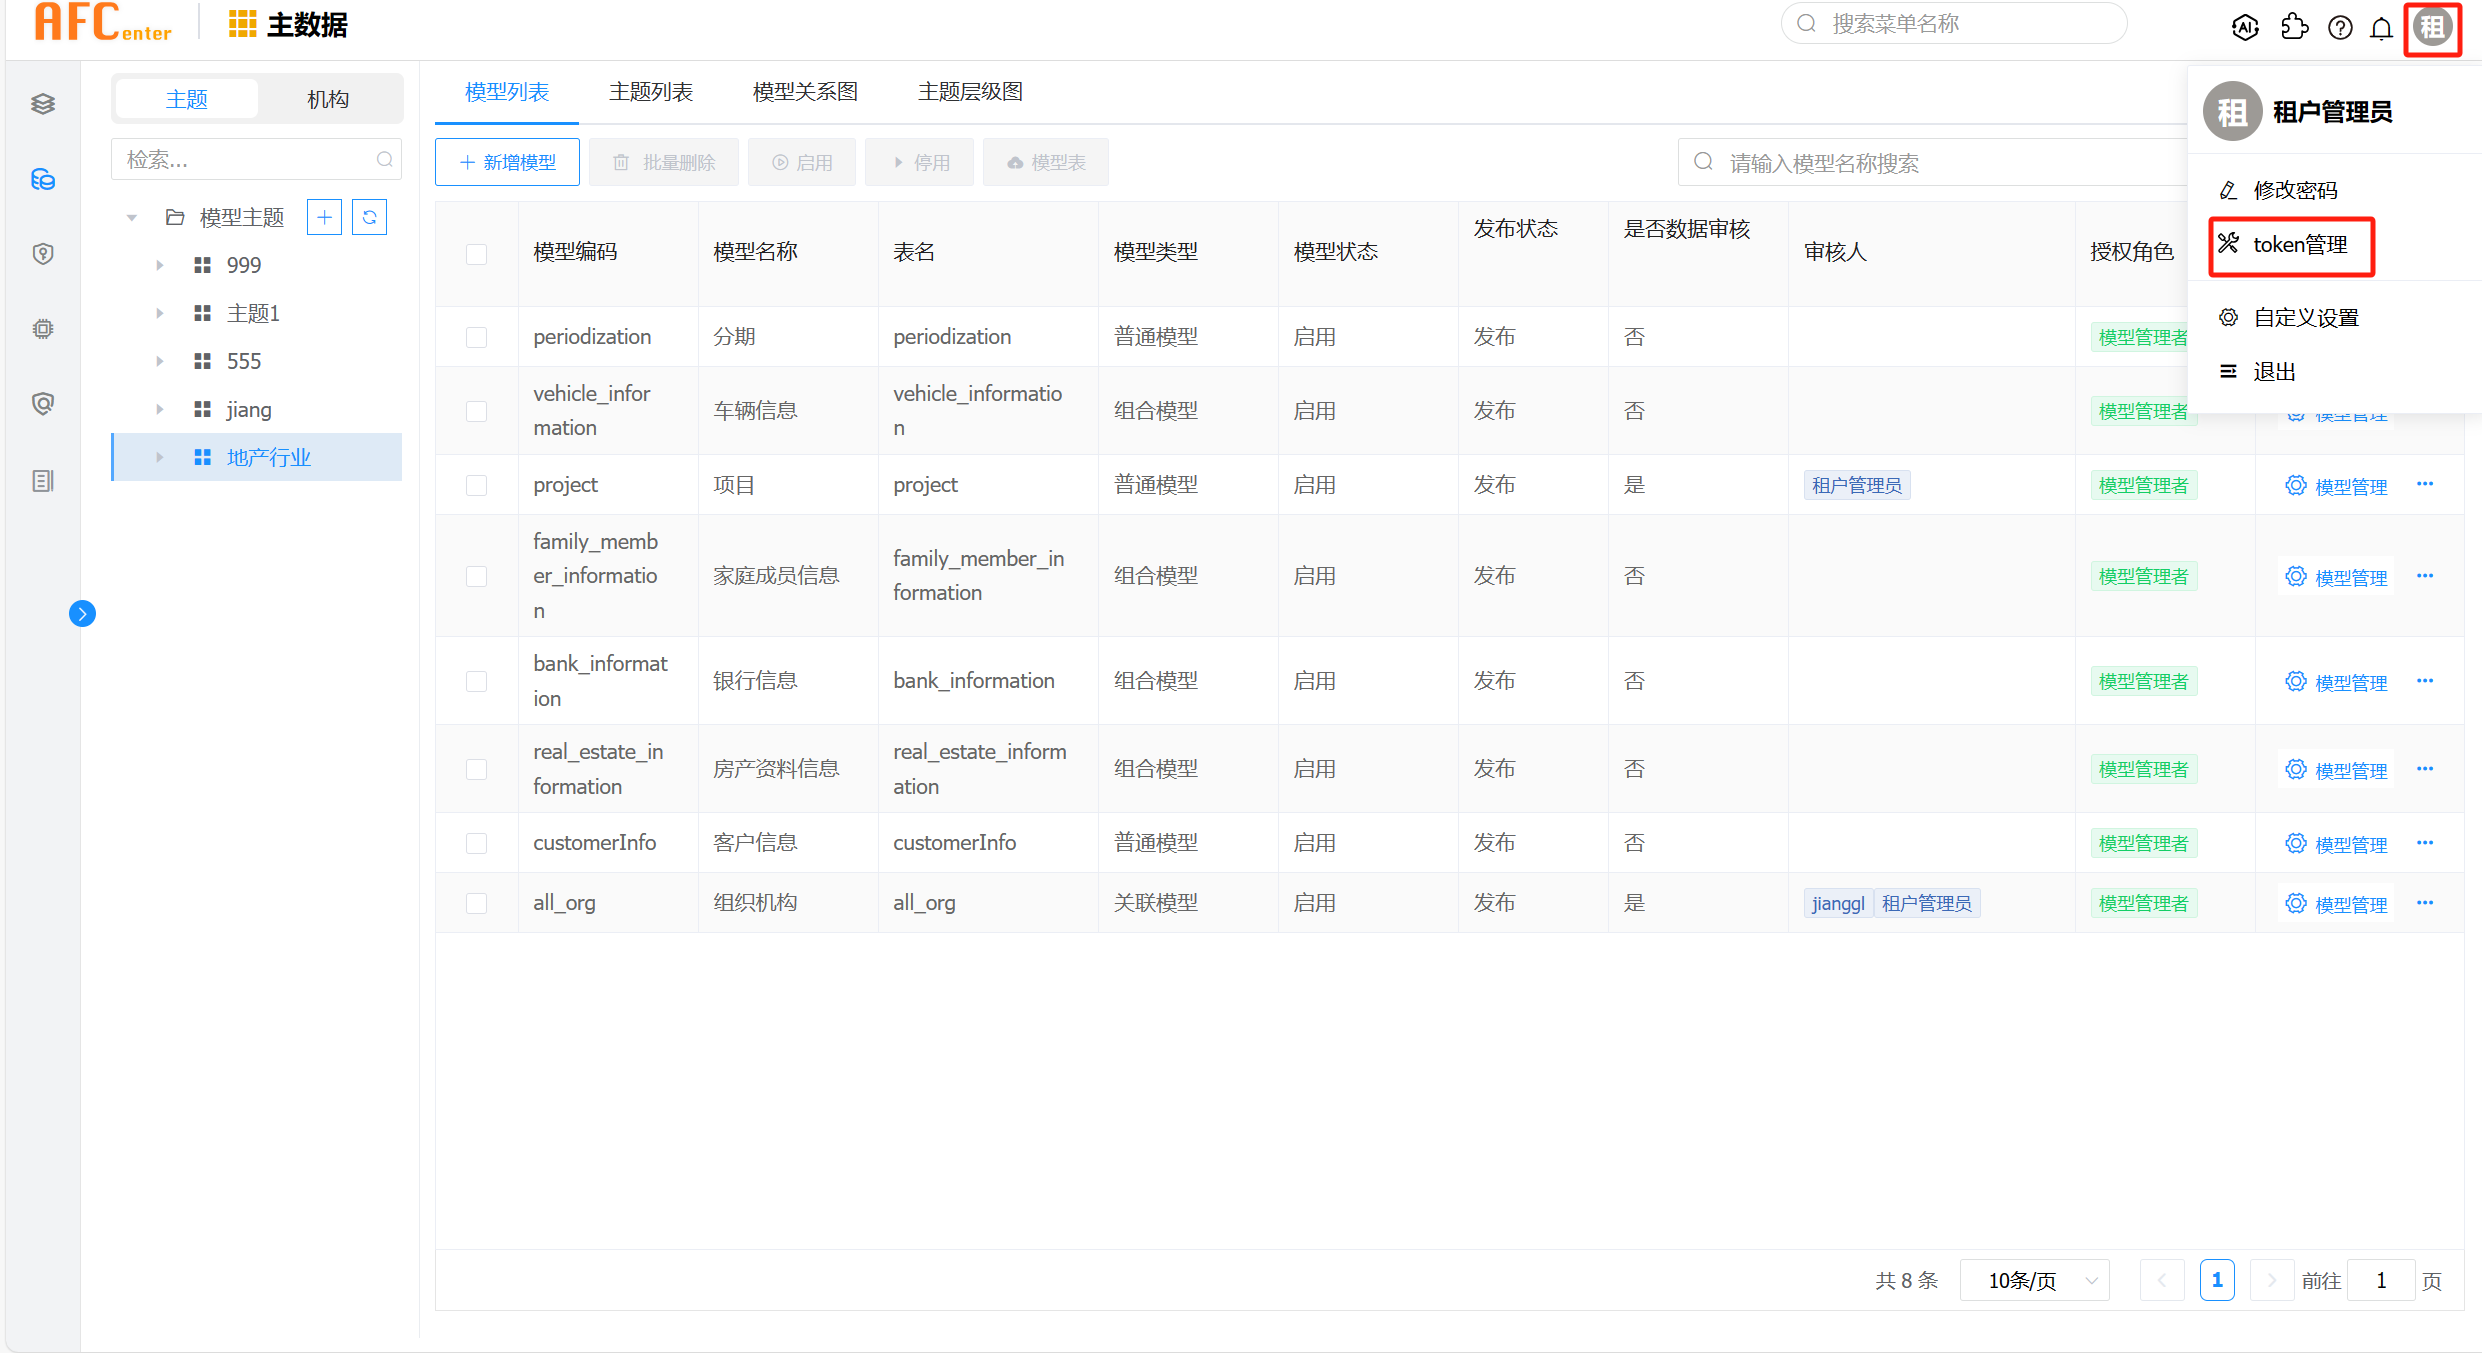The image size is (2482, 1353).
Task: Click the 新增模型 button
Action: [507, 162]
